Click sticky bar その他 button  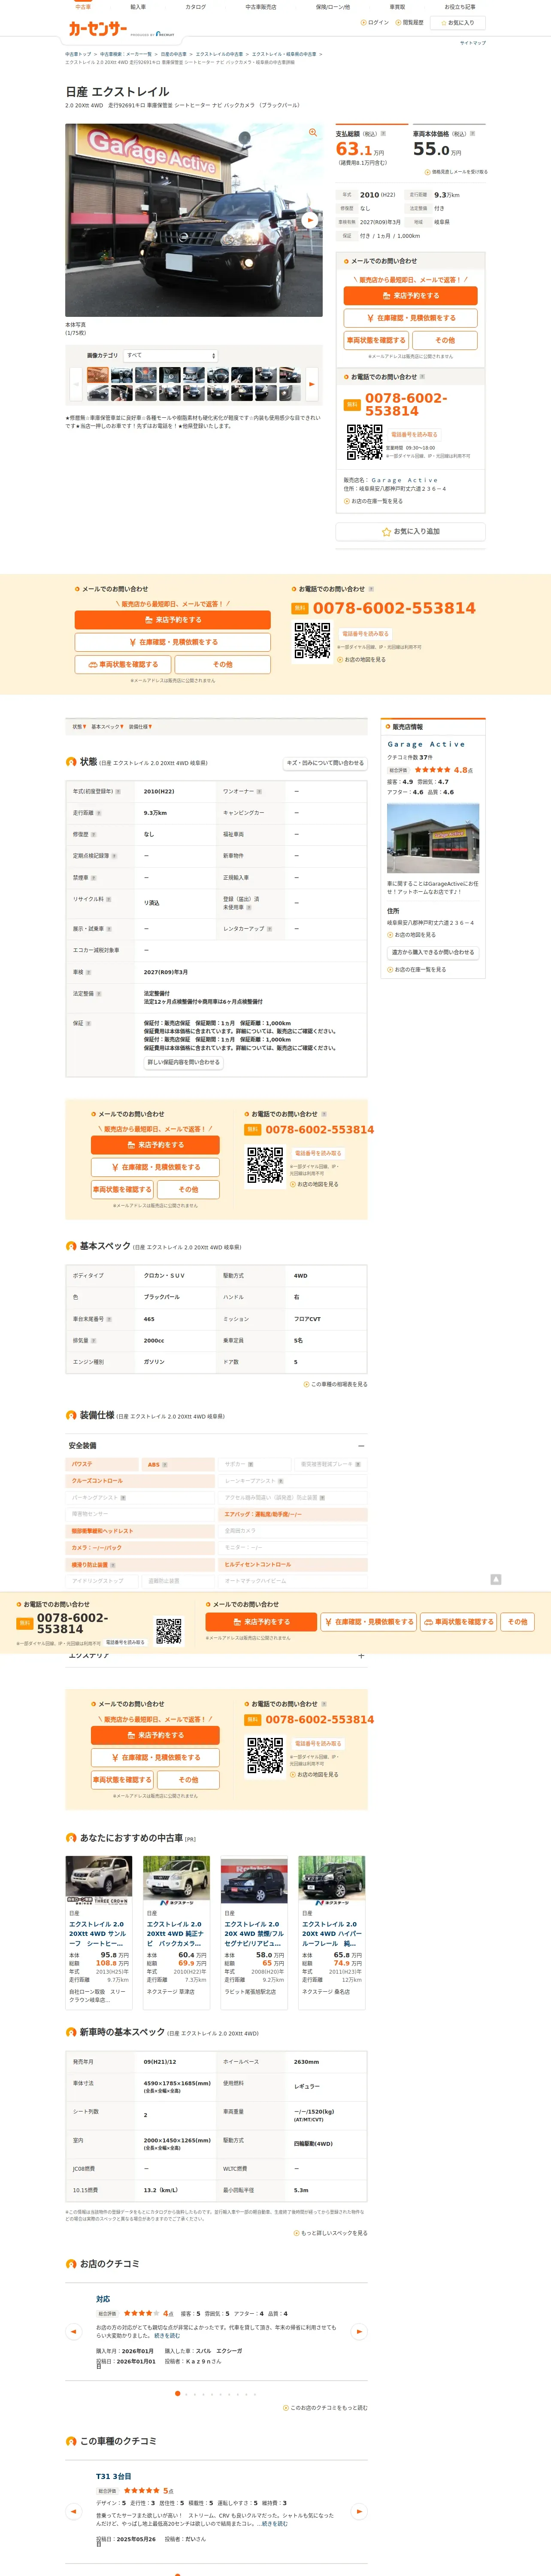(517, 1622)
